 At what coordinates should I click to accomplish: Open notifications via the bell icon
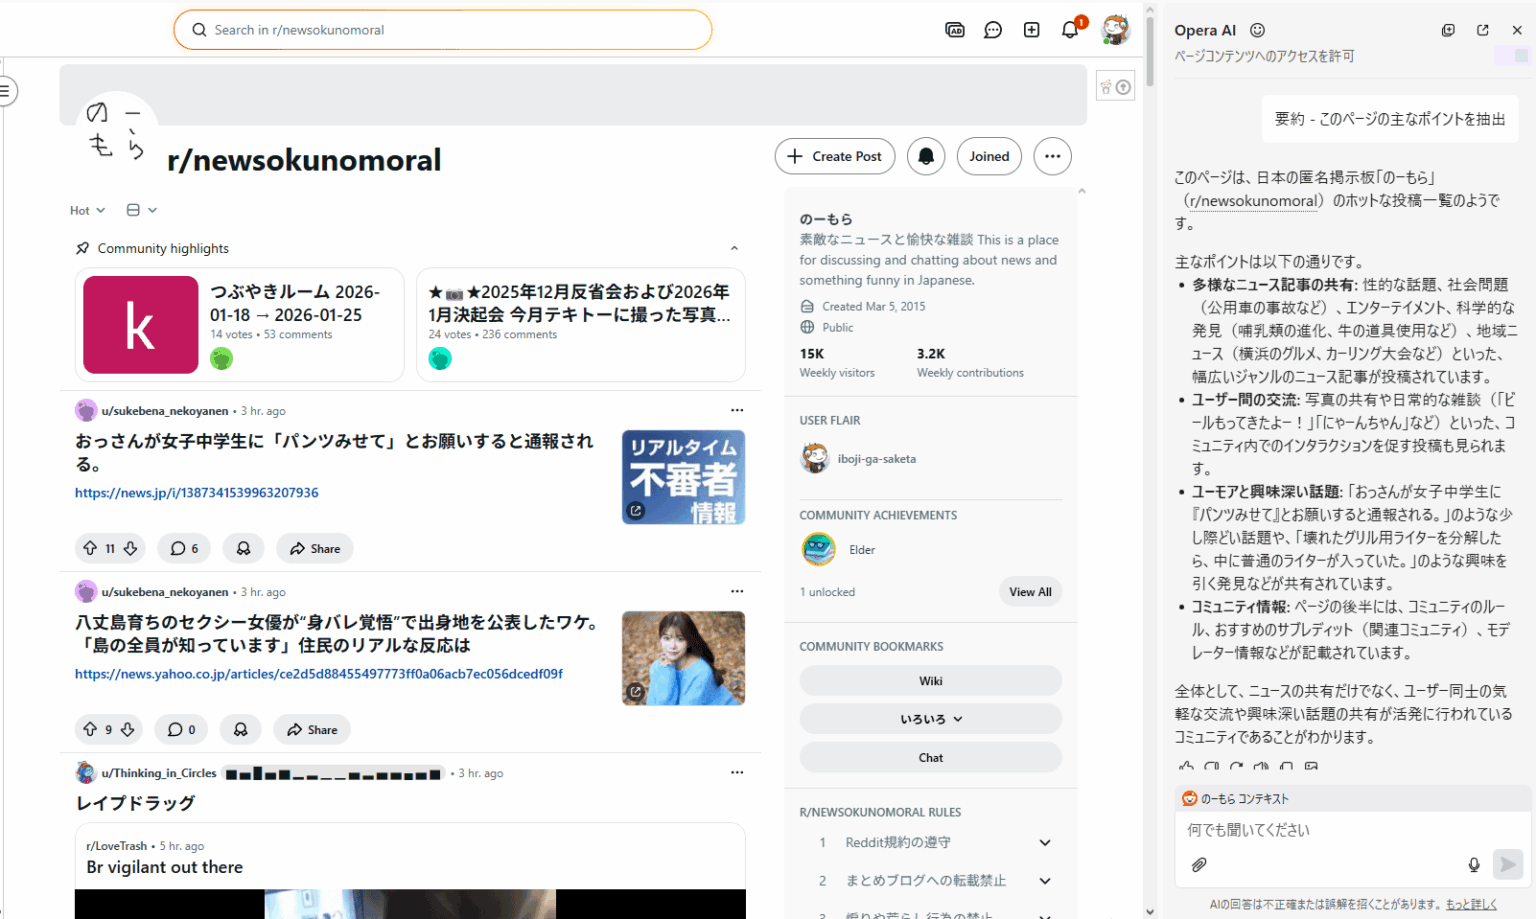[1069, 29]
